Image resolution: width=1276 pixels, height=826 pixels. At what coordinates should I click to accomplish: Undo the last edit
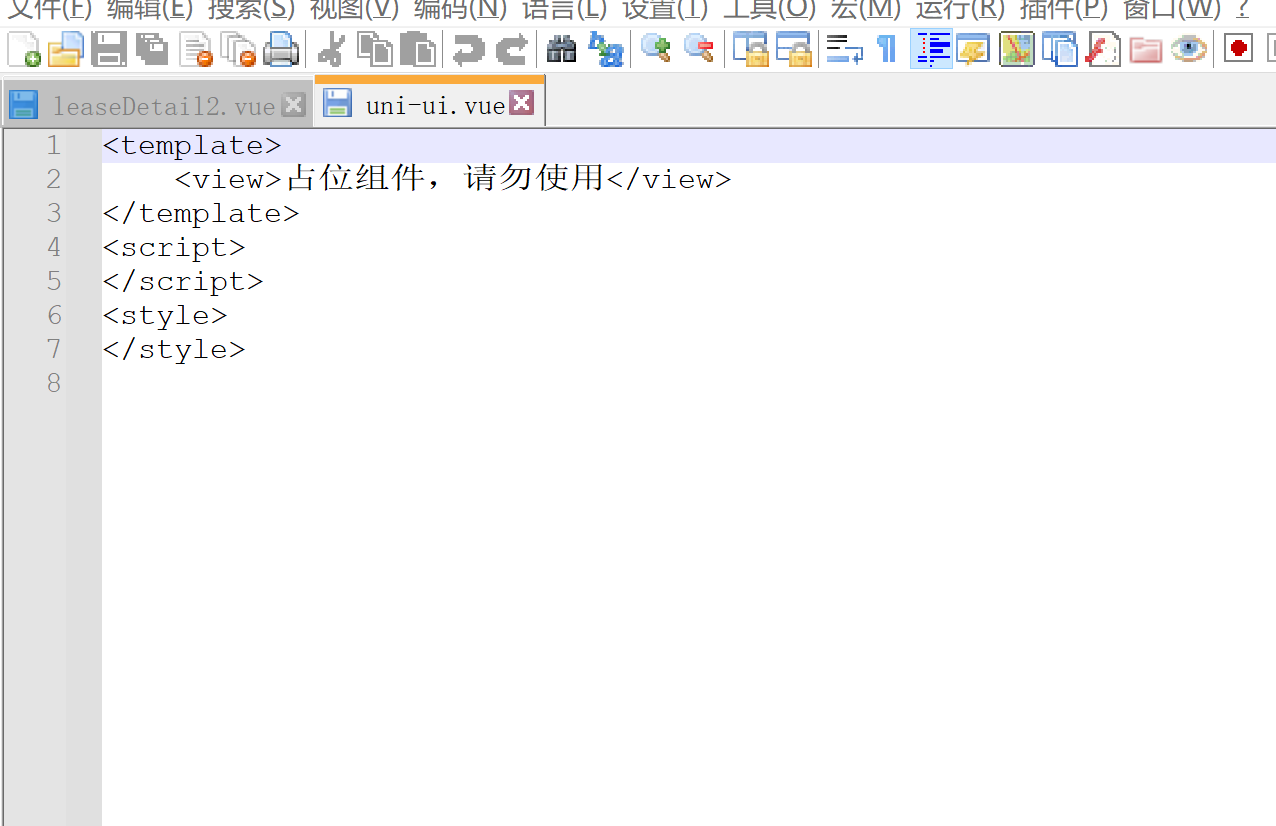click(467, 49)
